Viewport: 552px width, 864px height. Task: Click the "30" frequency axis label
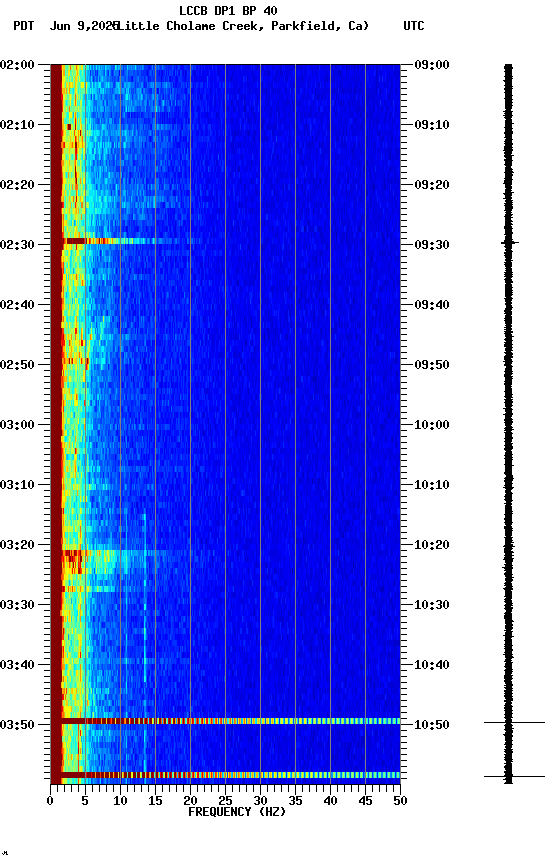click(x=260, y=801)
